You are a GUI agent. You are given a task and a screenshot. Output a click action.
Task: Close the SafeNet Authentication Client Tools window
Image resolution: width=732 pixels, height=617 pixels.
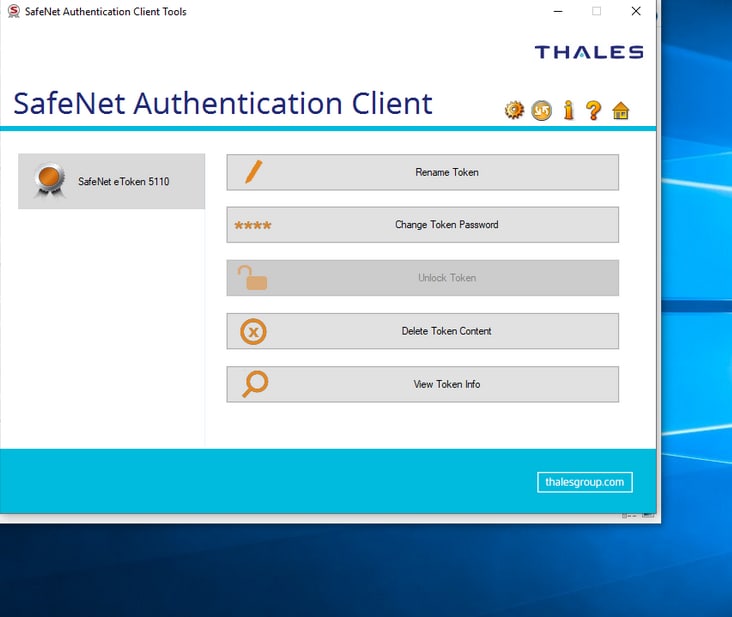[636, 11]
